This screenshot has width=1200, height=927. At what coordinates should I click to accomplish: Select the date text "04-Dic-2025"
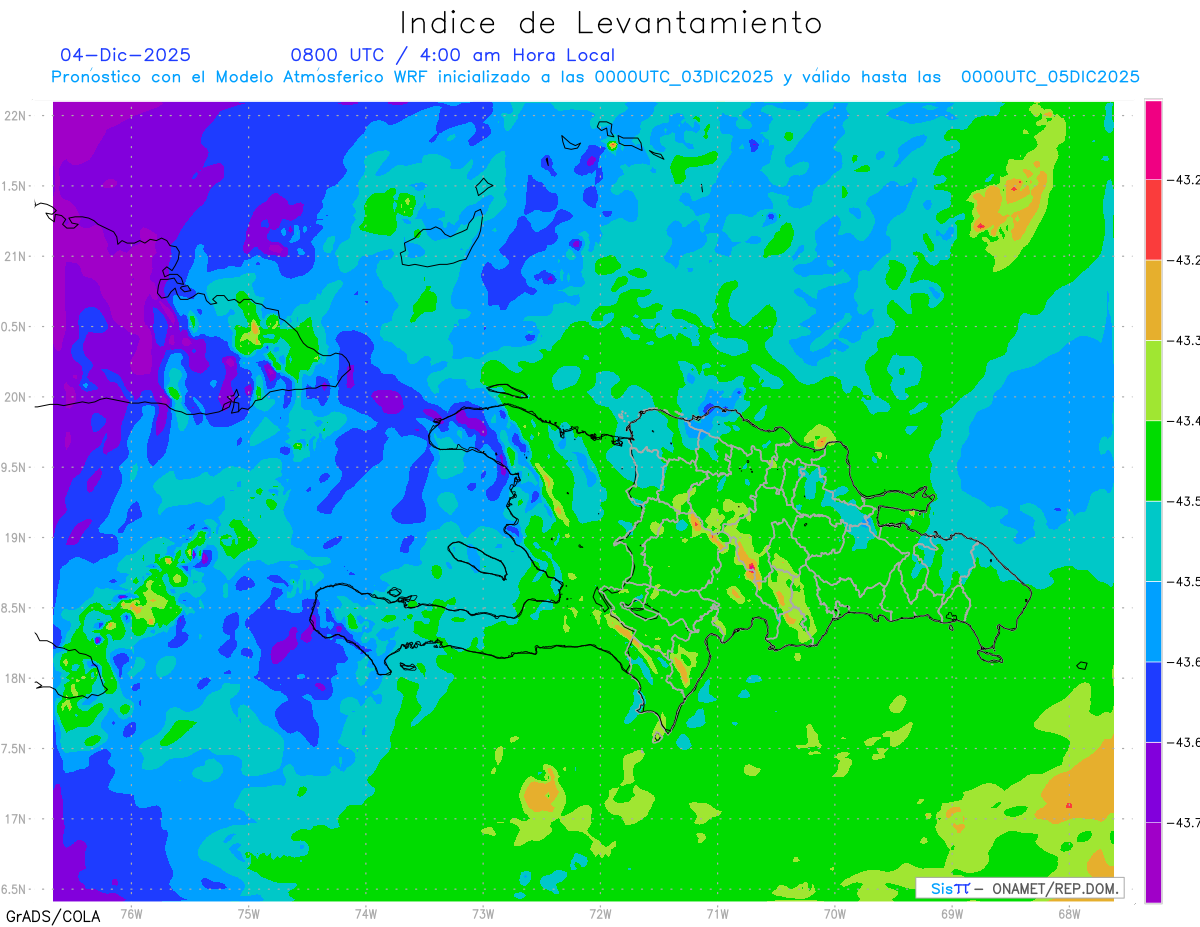point(125,55)
